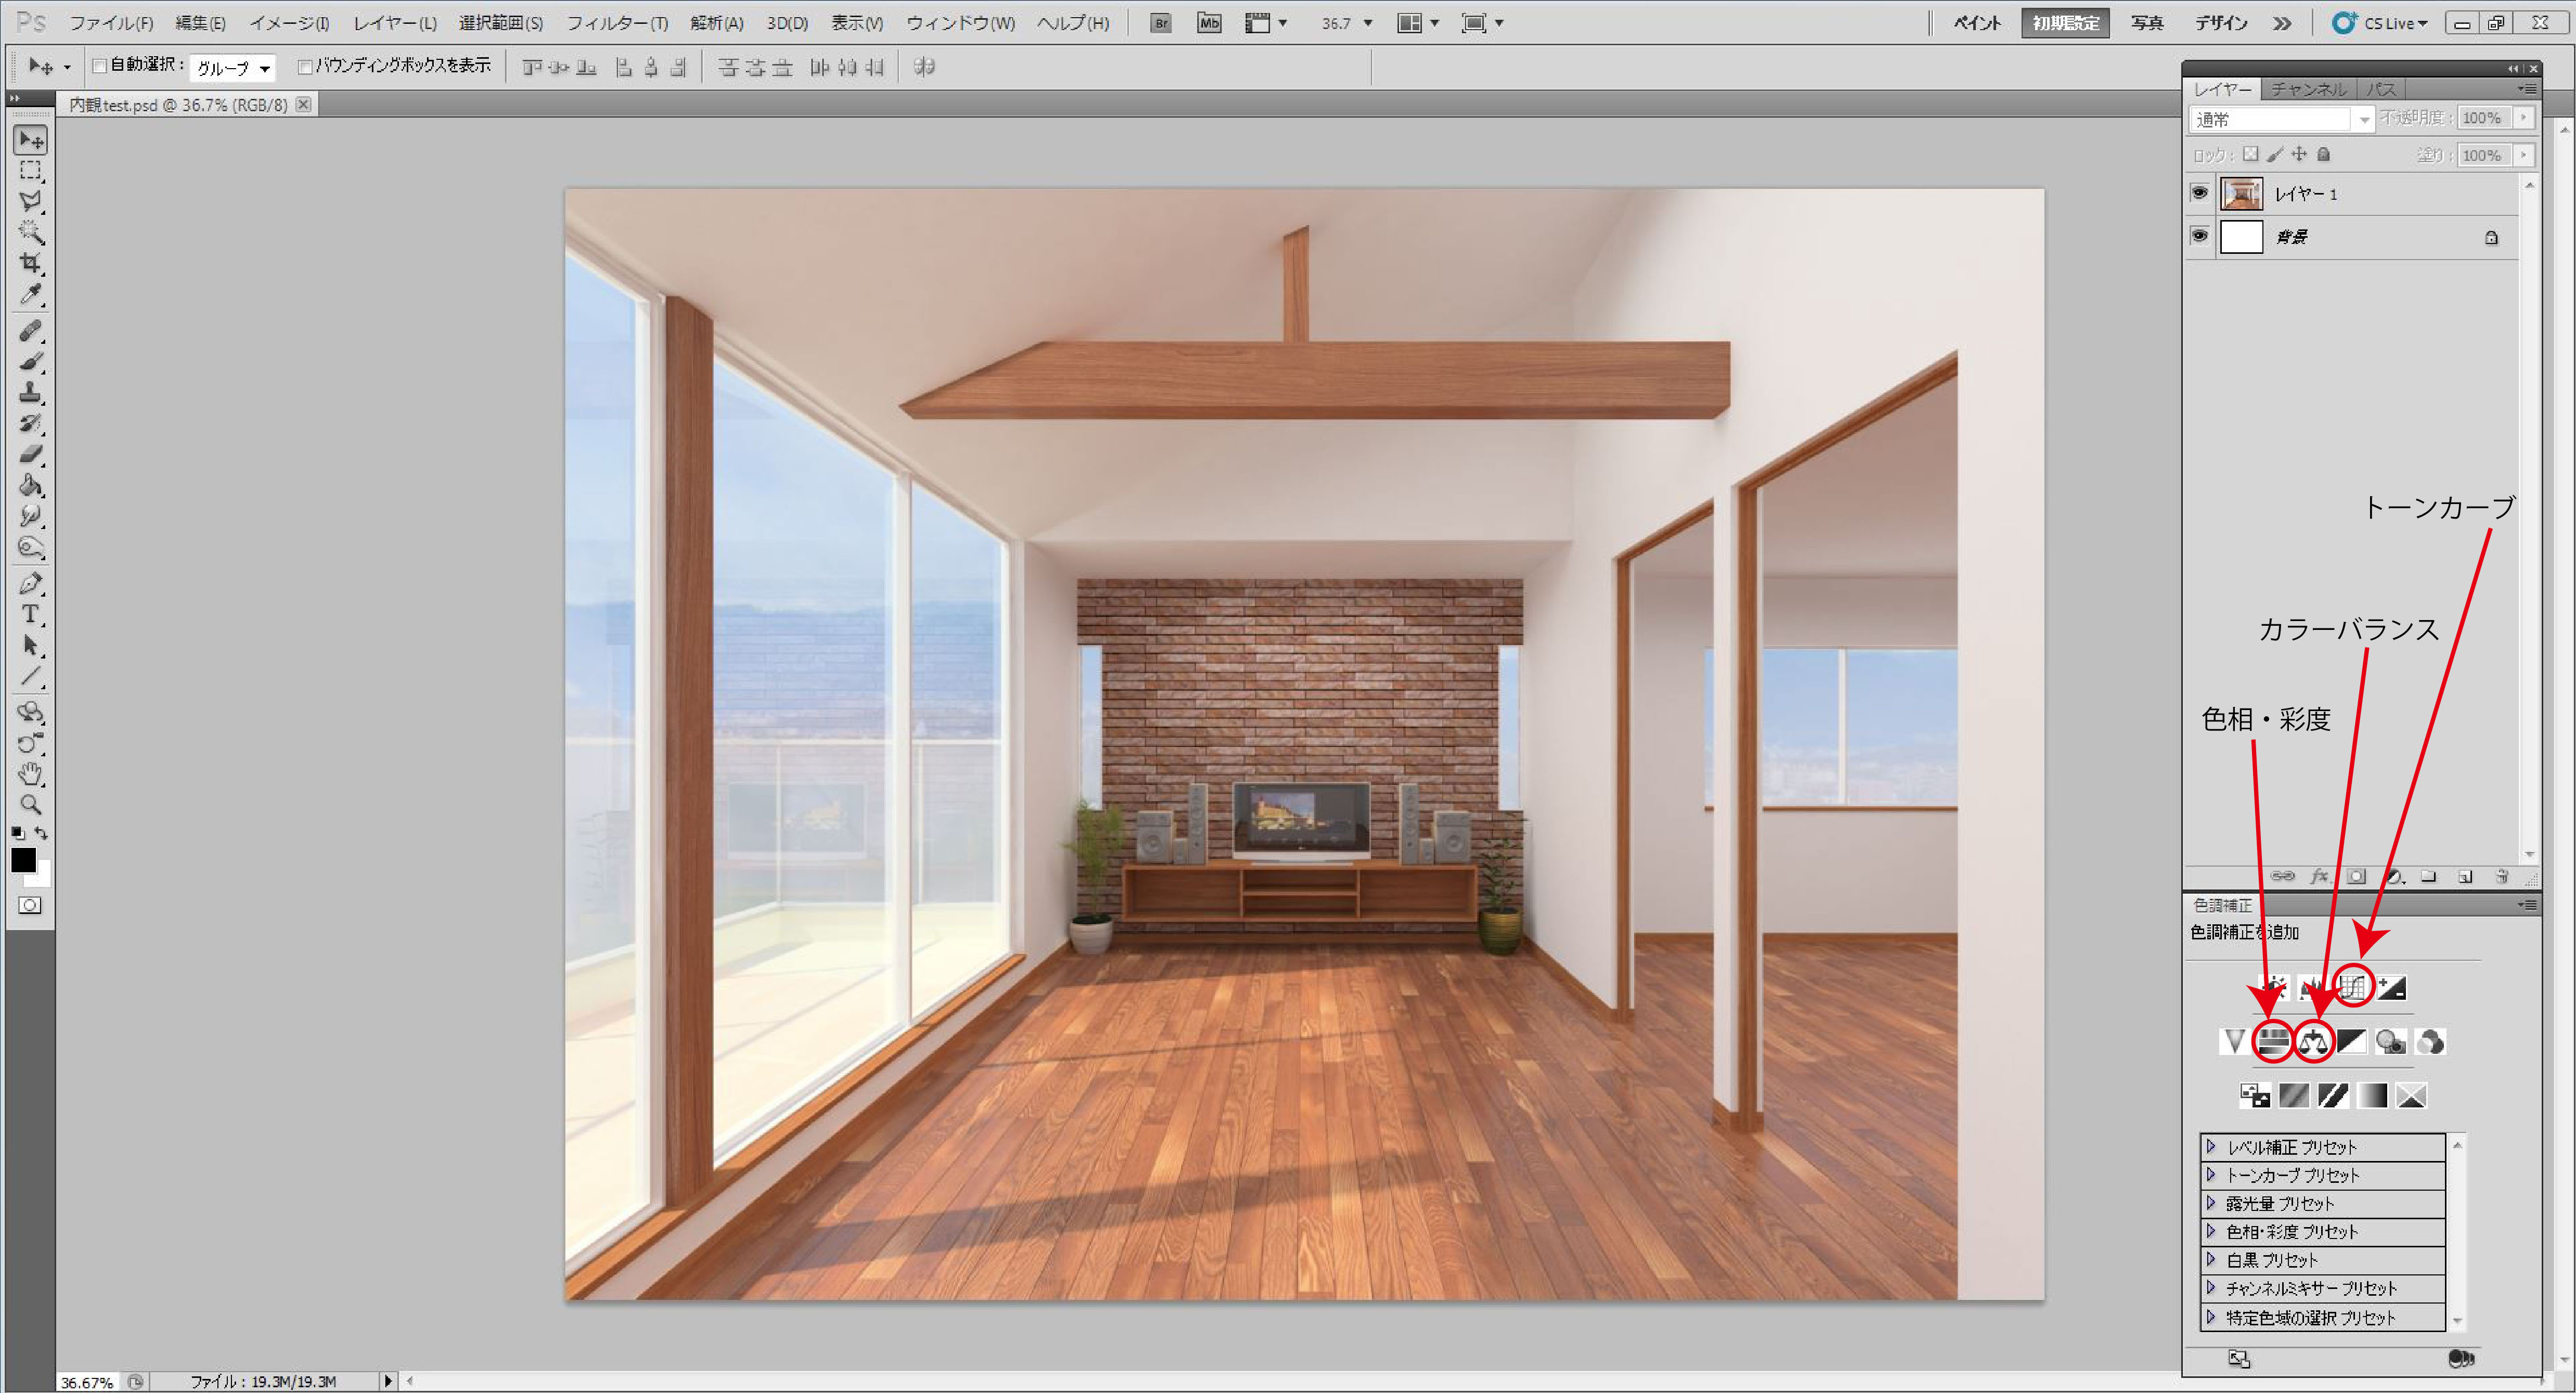Expand トーンカーブ プリセット list
Screen dimensions: 2576x1393
(2211, 1175)
